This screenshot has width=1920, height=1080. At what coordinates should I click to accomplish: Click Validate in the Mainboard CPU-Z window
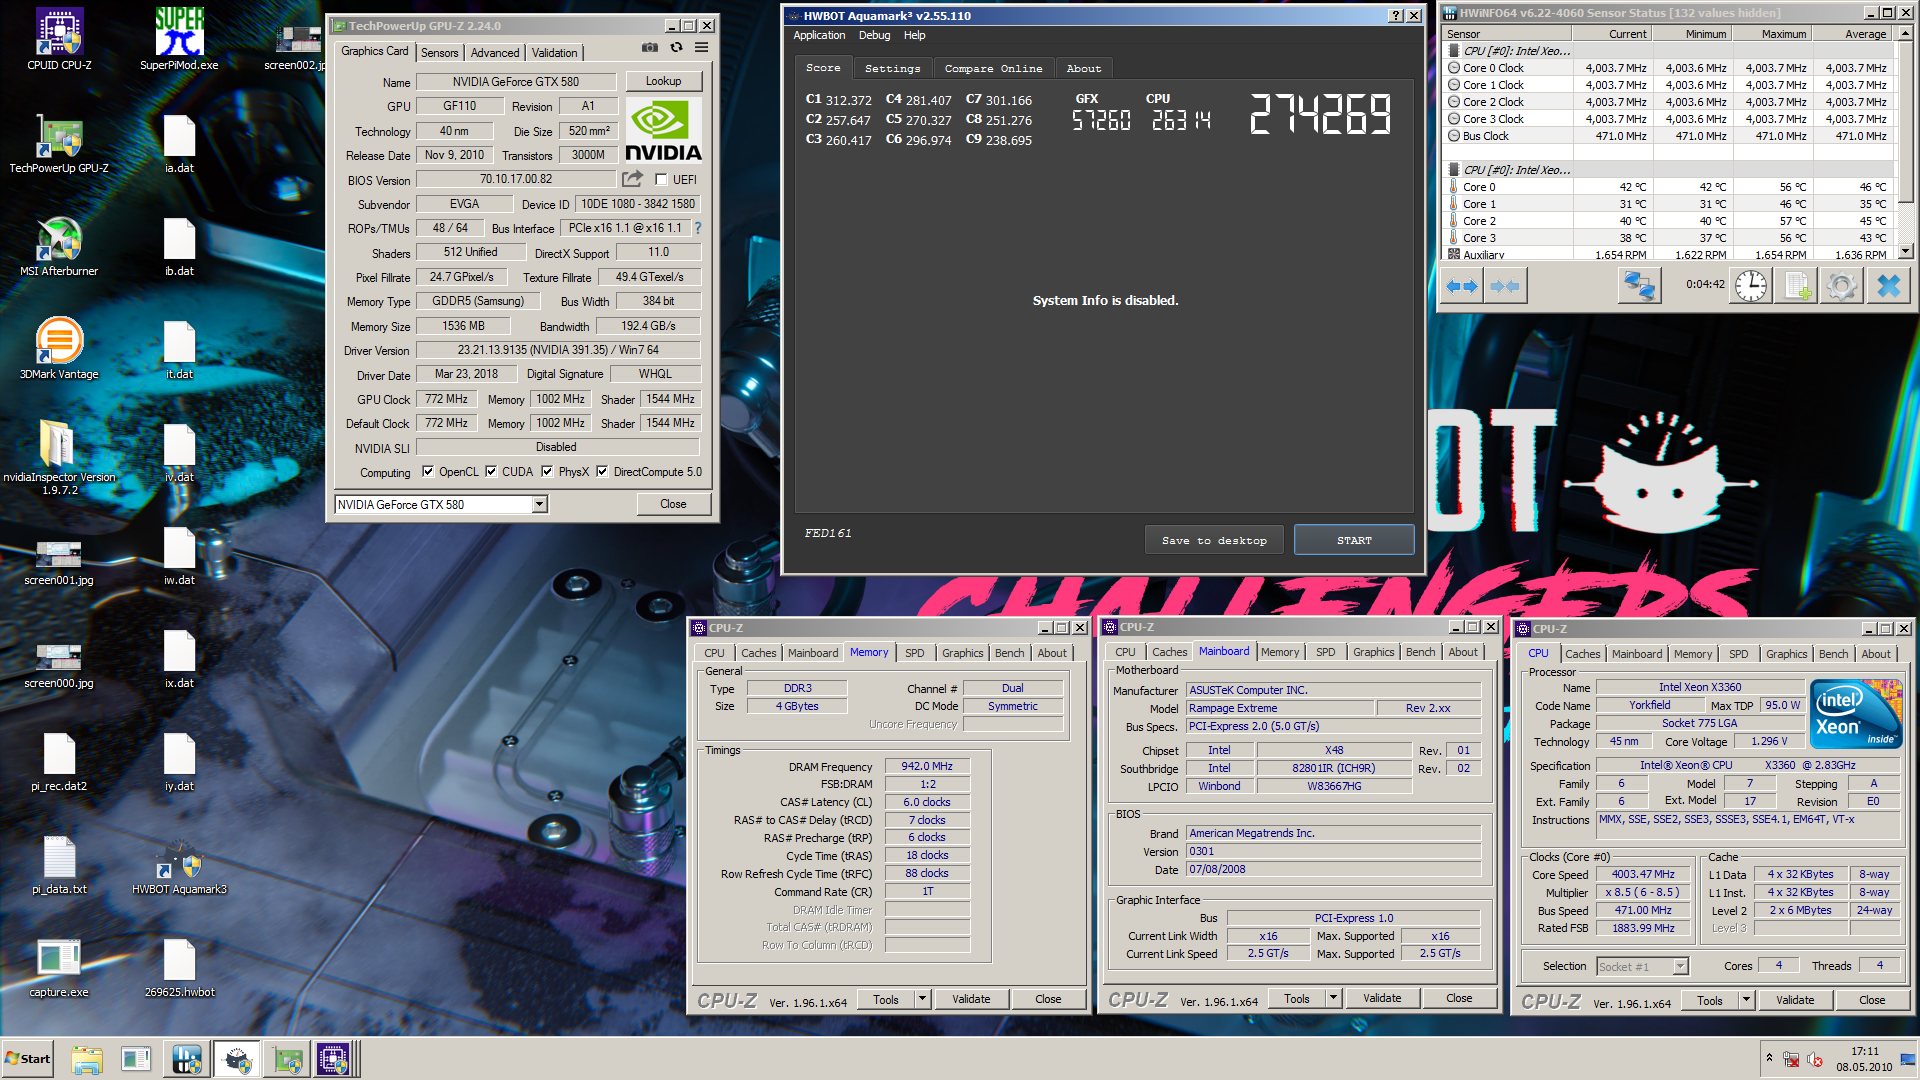tap(1382, 998)
